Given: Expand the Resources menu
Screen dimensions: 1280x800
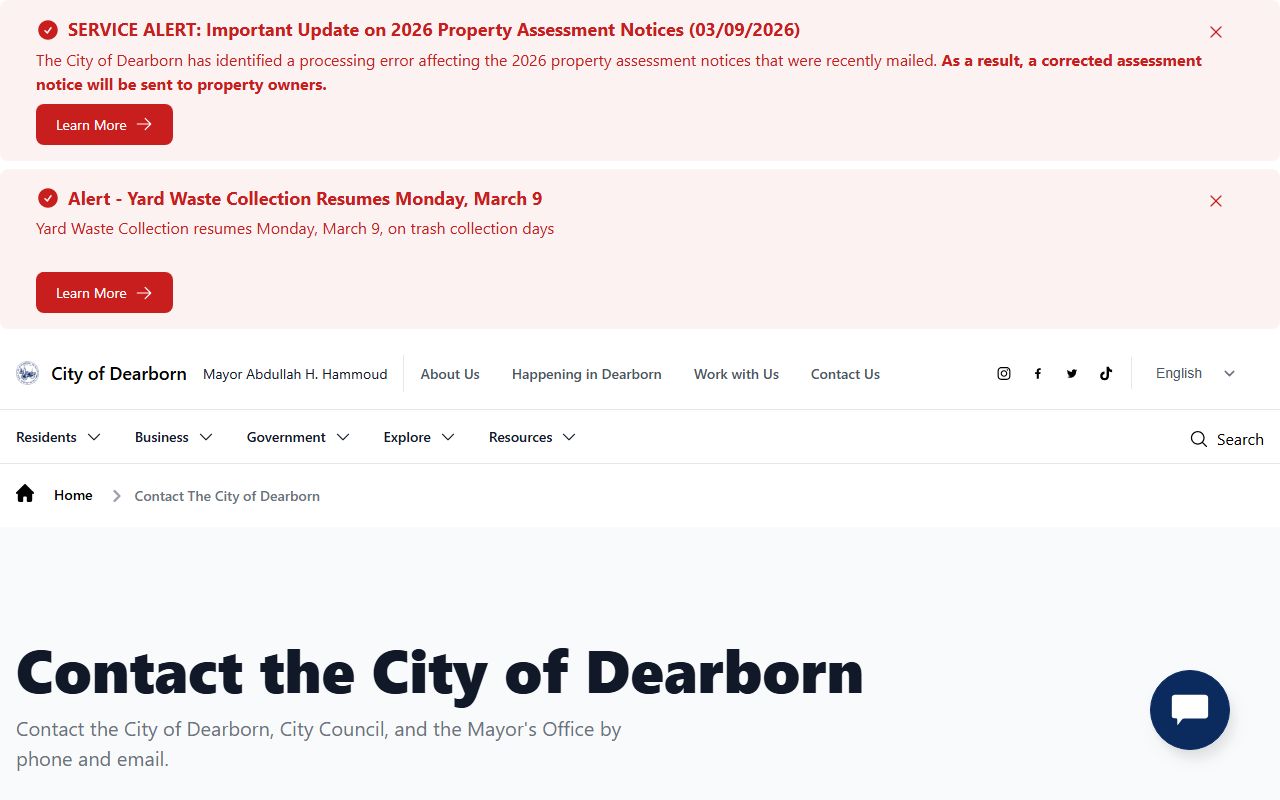Looking at the screenshot, I should pos(532,437).
